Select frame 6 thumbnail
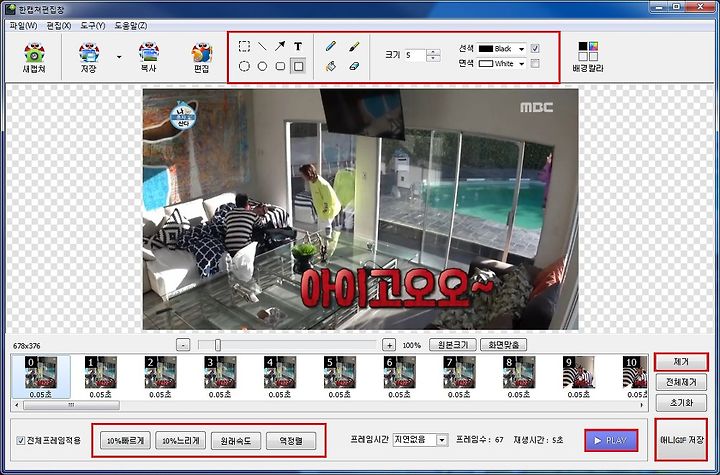This screenshot has height=475, width=720. pyautogui.click(x=399, y=377)
